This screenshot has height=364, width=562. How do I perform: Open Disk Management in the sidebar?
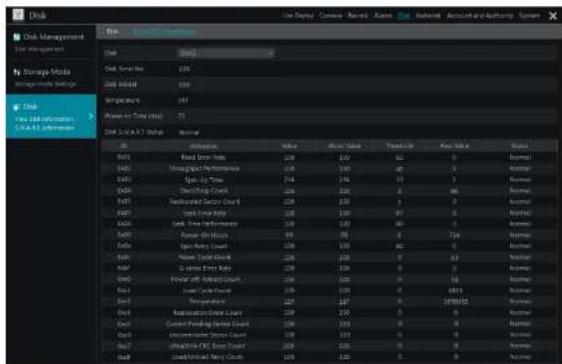51,42
